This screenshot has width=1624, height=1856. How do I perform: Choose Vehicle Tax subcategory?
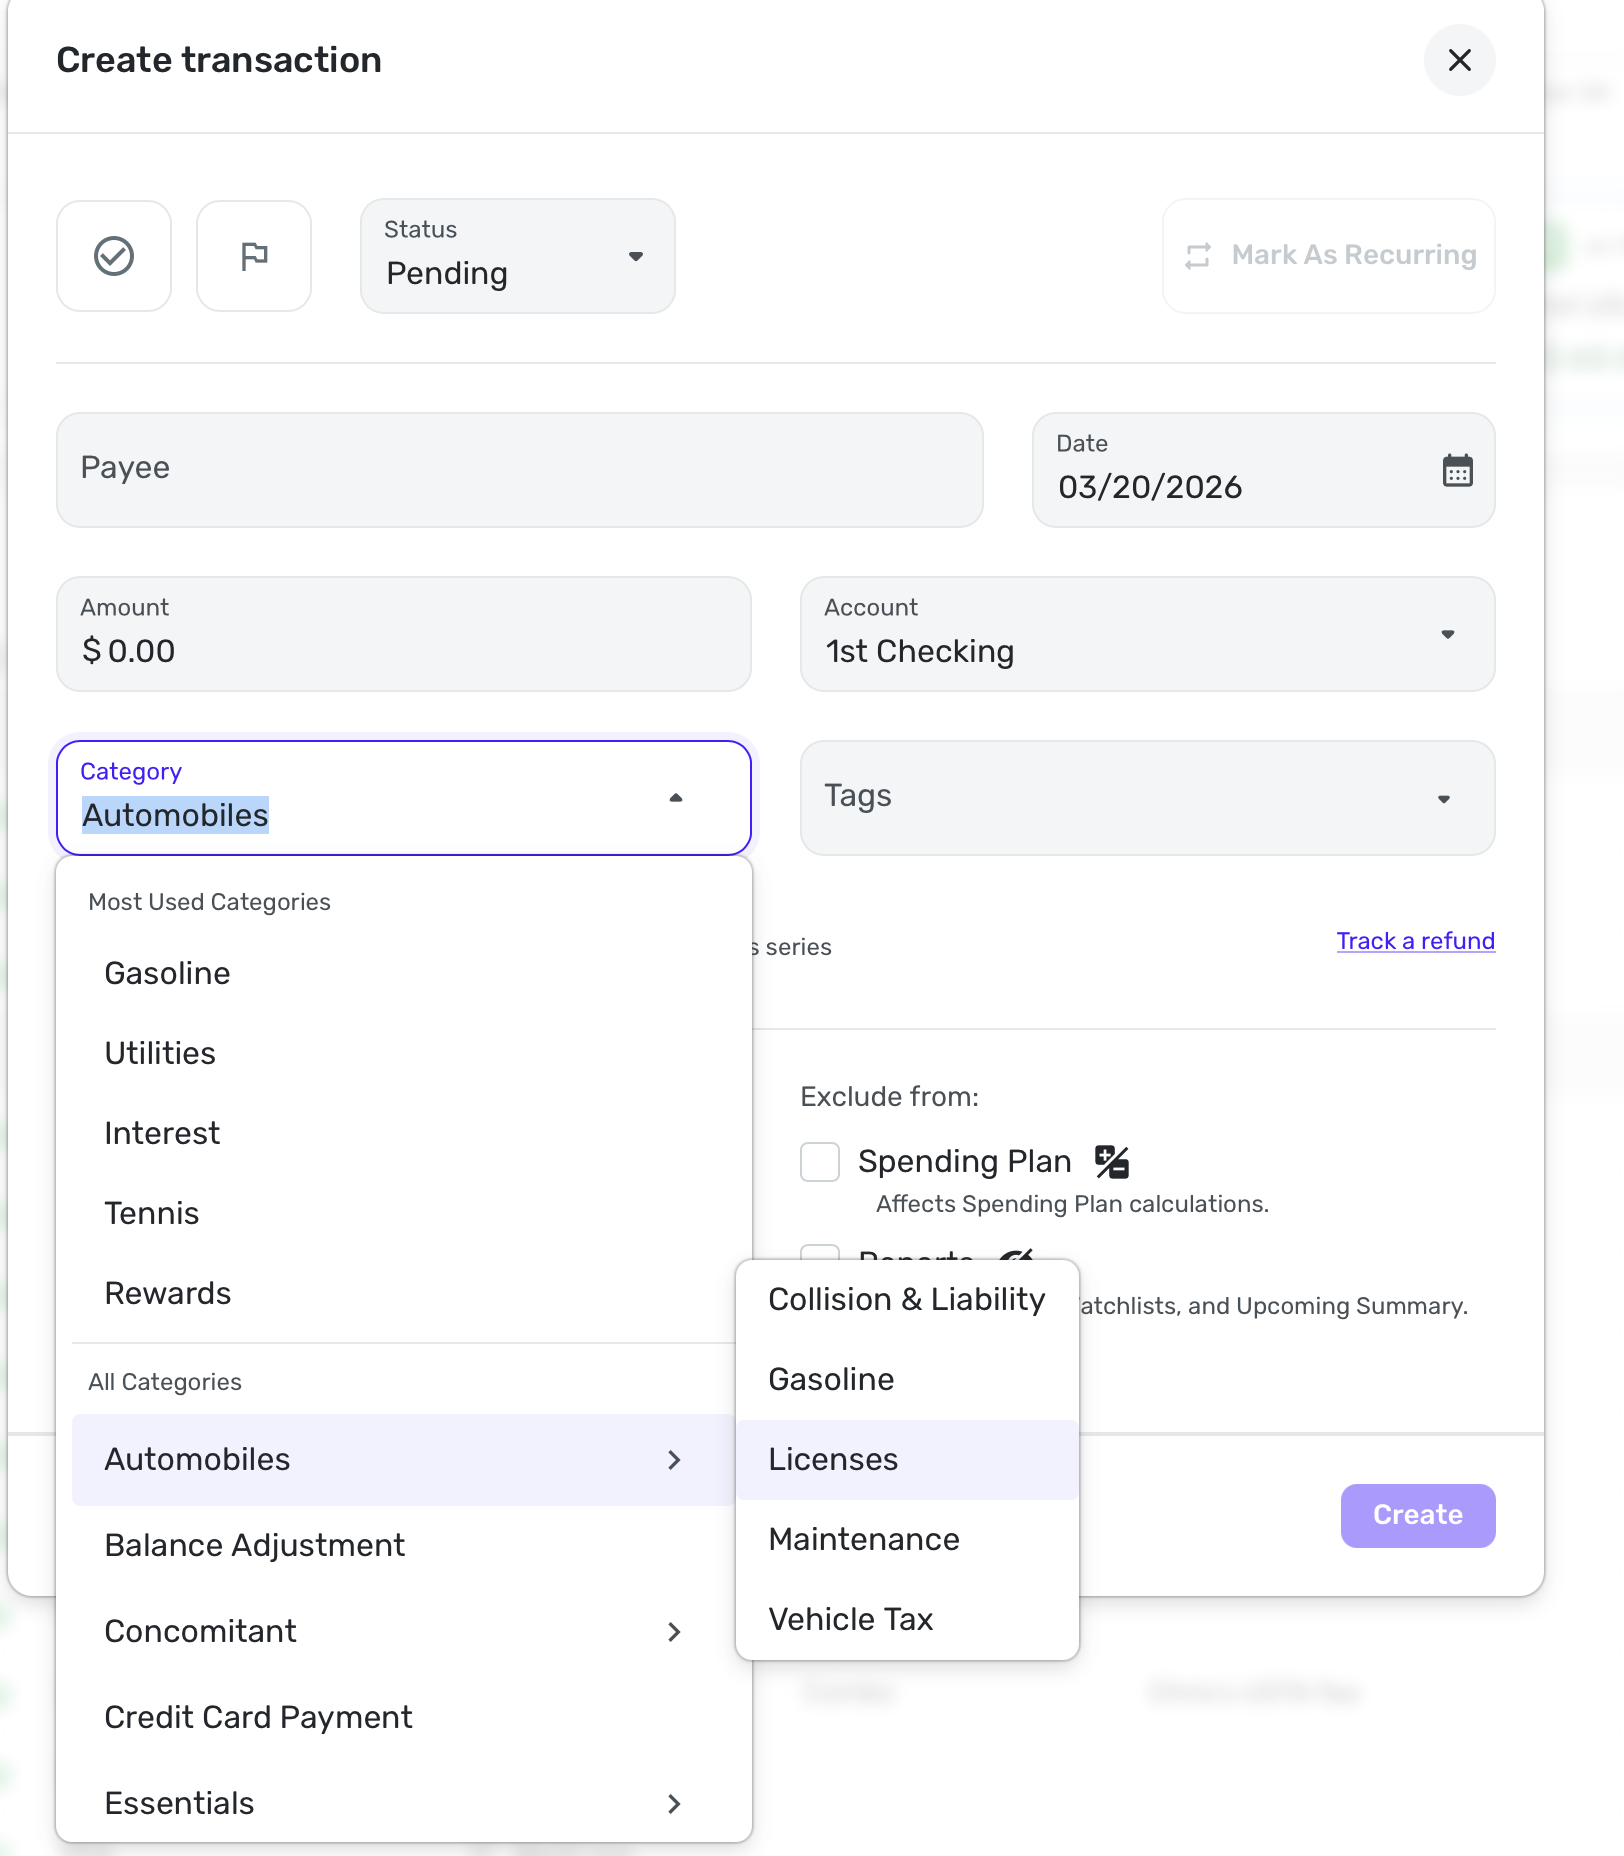point(850,1619)
